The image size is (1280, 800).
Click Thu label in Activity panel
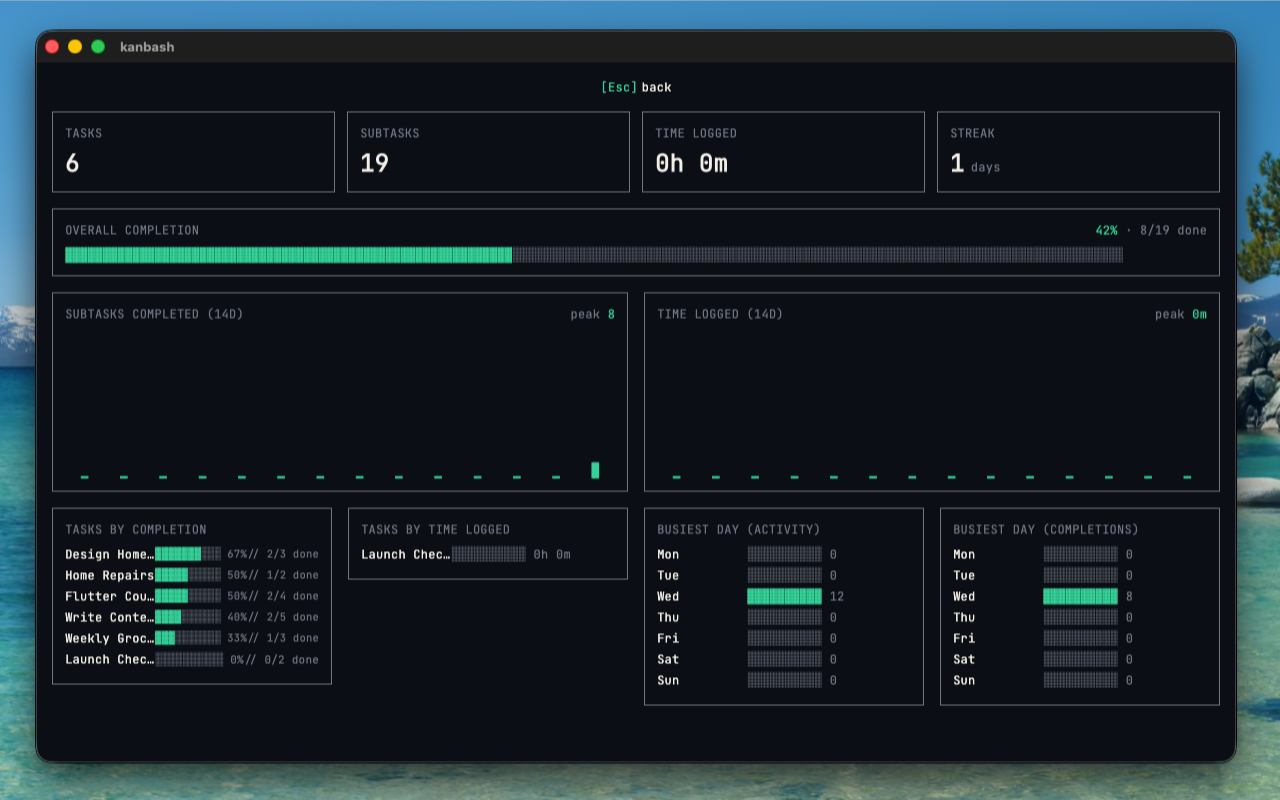point(668,617)
